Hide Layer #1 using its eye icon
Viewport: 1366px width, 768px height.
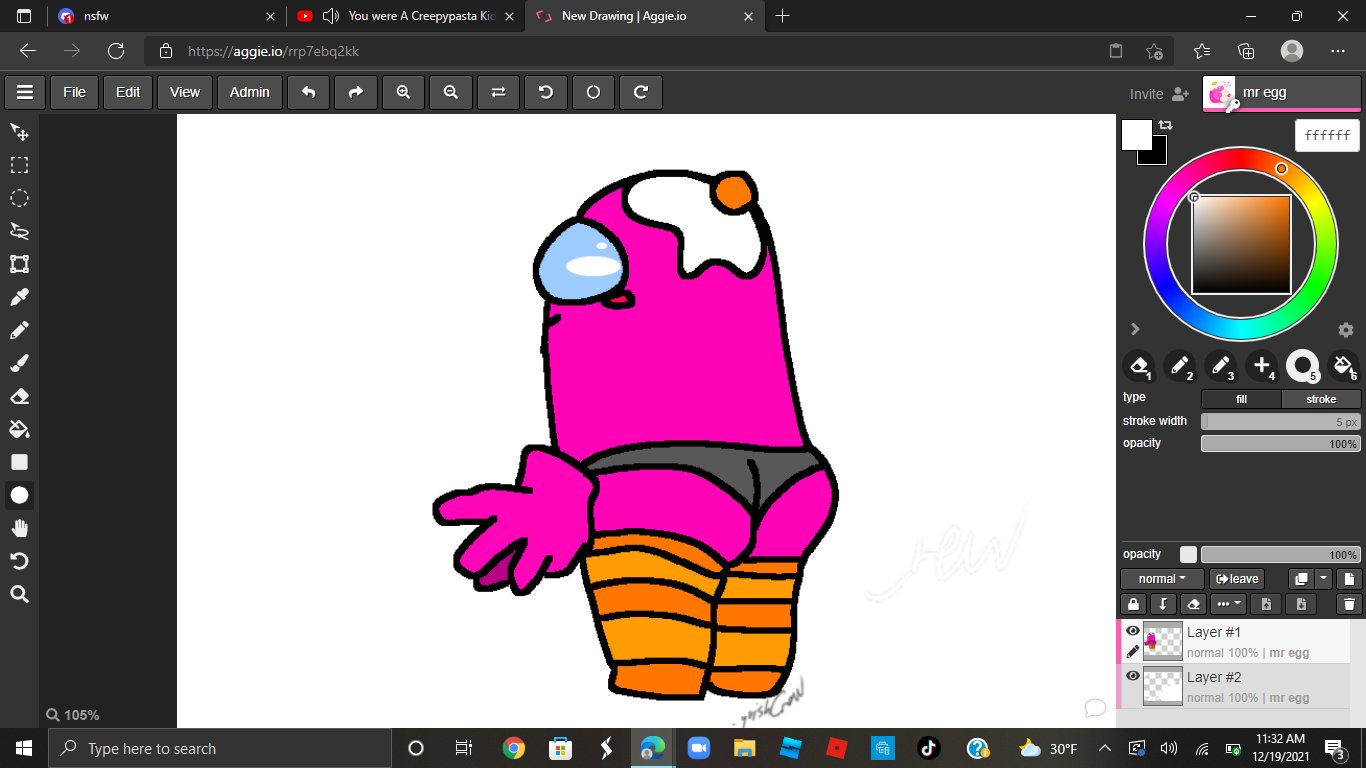pos(1133,631)
